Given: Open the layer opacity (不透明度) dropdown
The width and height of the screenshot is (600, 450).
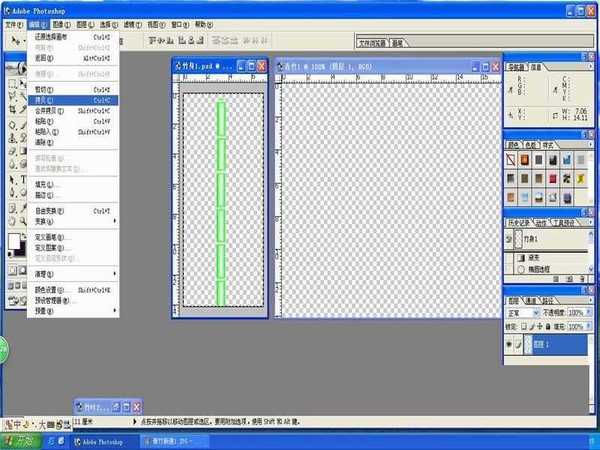Looking at the screenshot, I should coord(590,312).
